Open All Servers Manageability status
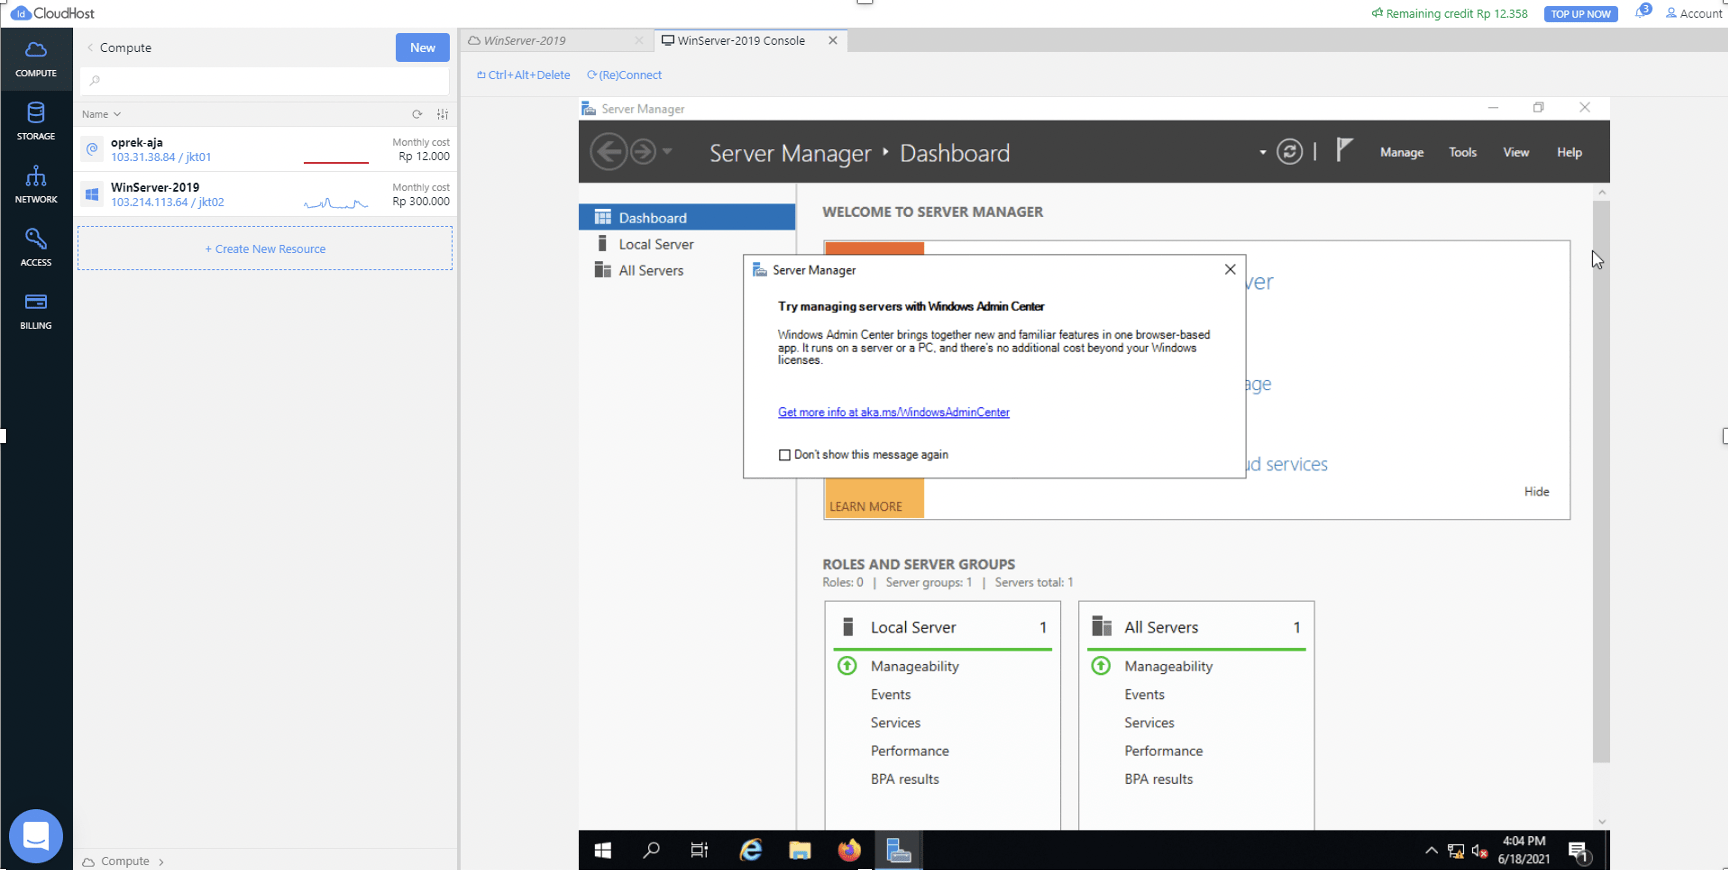Image resolution: width=1728 pixels, height=870 pixels. [x=1168, y=666]
